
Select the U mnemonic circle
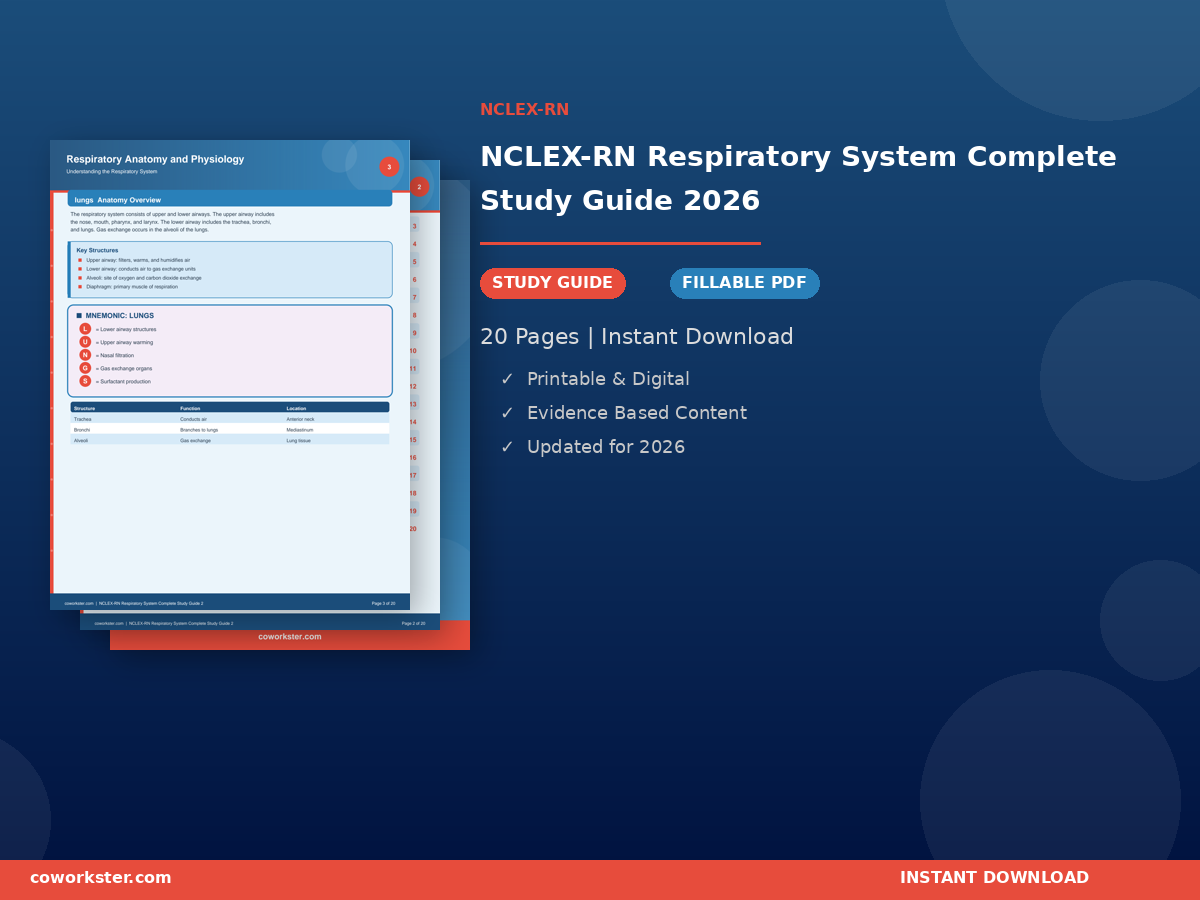click(85, 342)
